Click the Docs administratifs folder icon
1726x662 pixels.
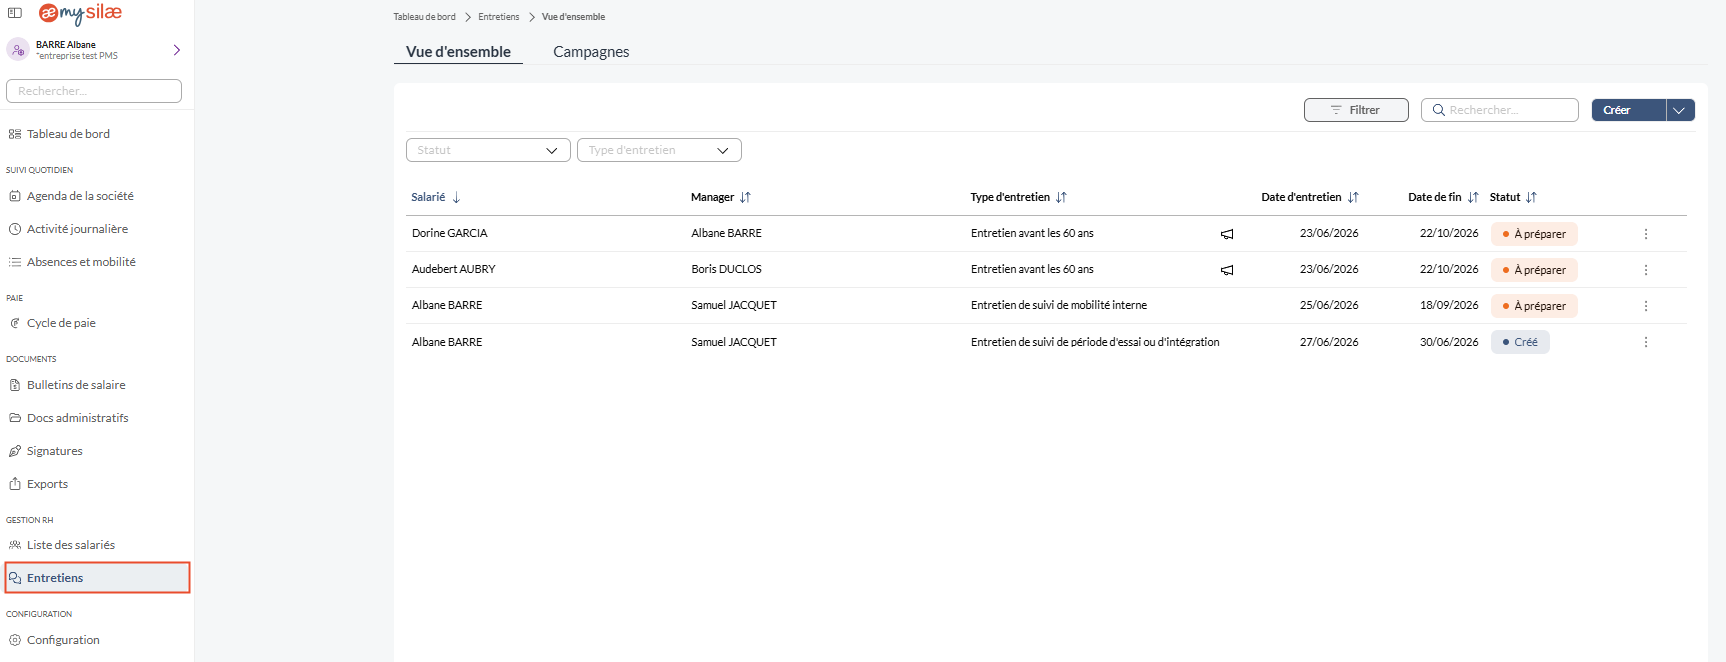point(15,418)
